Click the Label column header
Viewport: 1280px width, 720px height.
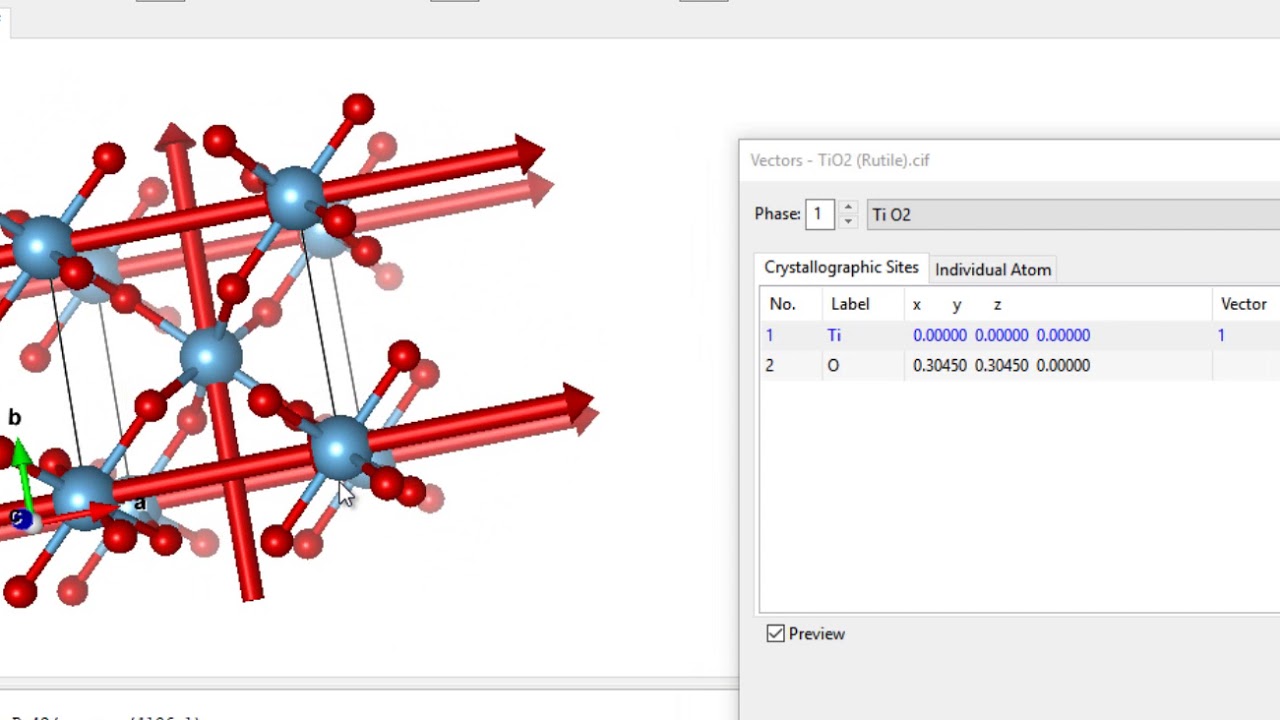(x=850, y=304)
